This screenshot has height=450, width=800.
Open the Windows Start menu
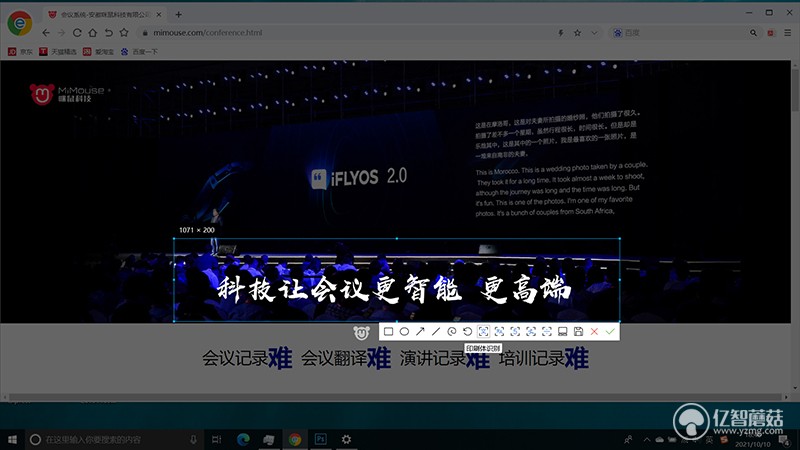[12, 439]
